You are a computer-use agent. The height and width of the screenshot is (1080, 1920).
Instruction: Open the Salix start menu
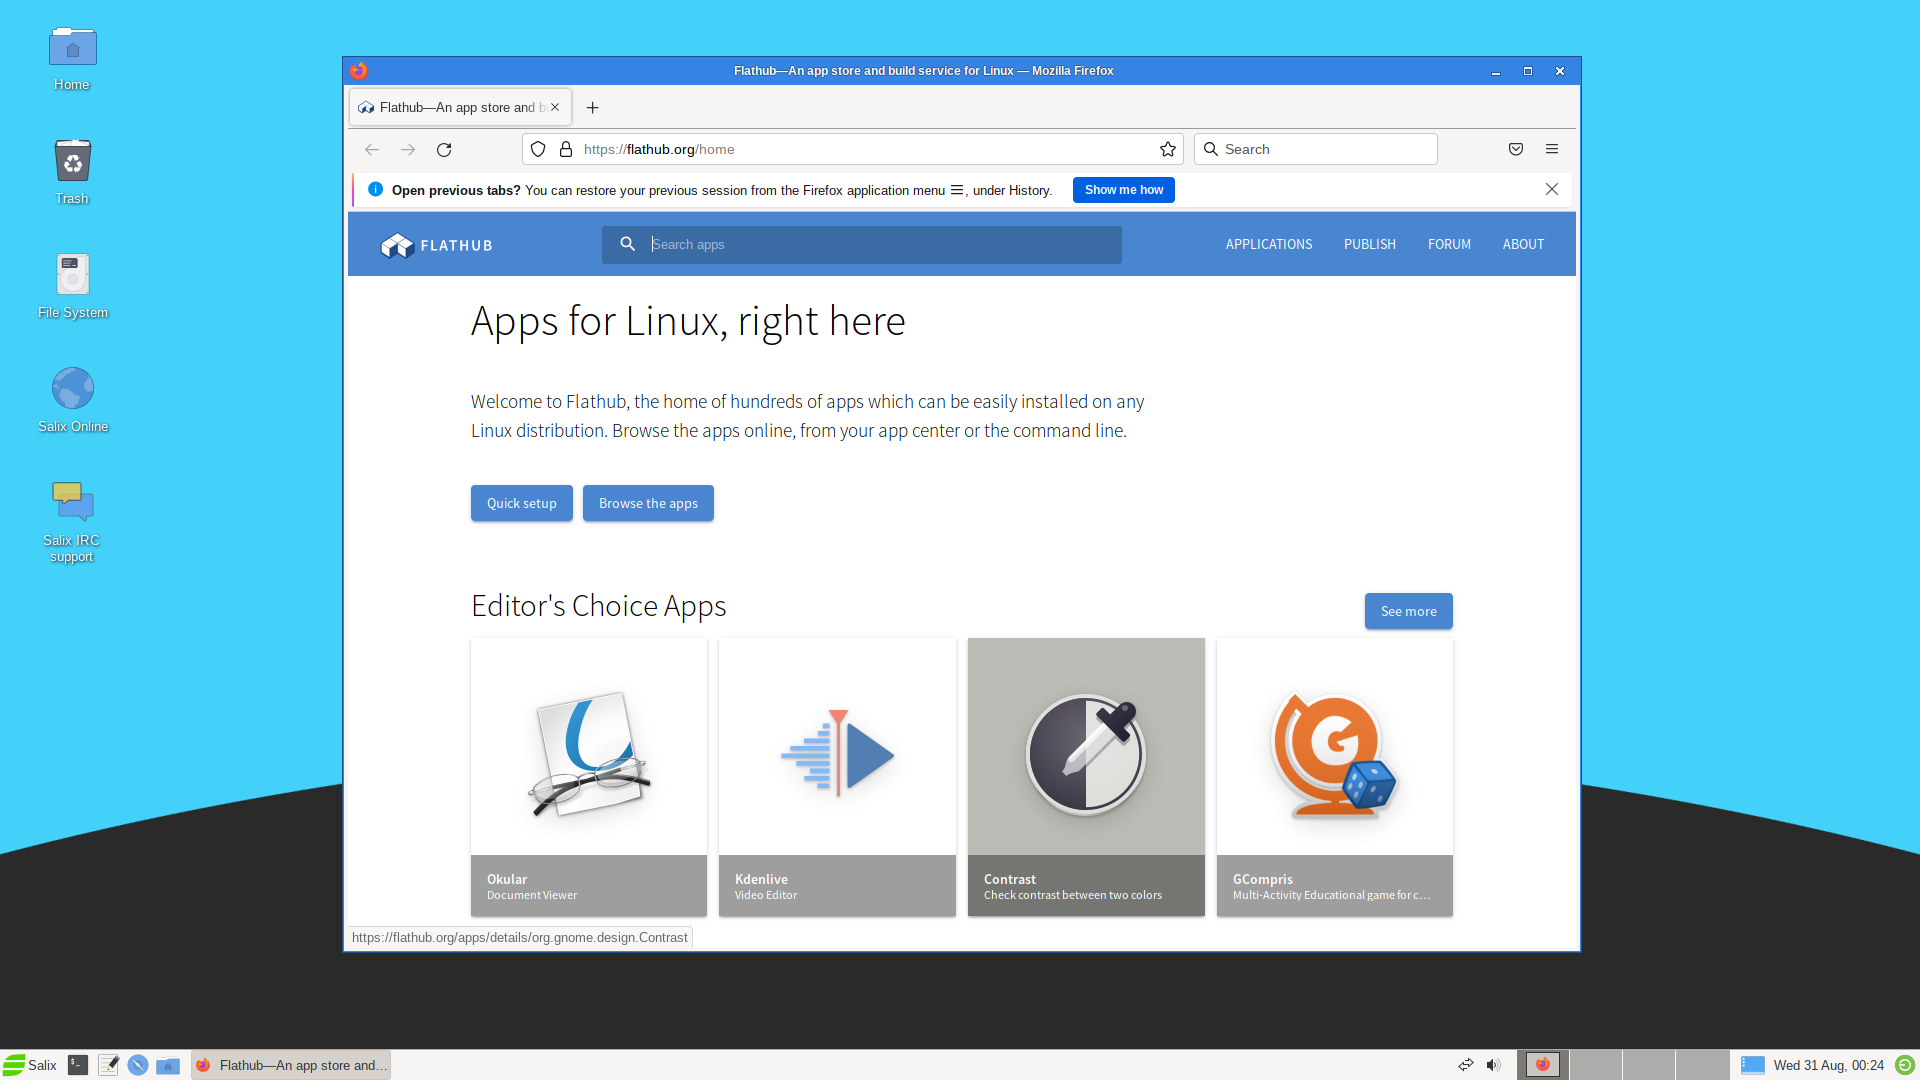click(30, 1065)
